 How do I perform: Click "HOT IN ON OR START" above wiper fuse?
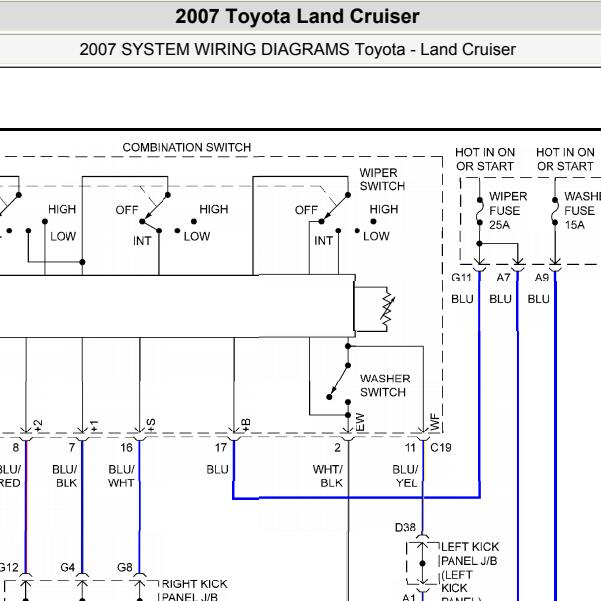tap(485, 159)
